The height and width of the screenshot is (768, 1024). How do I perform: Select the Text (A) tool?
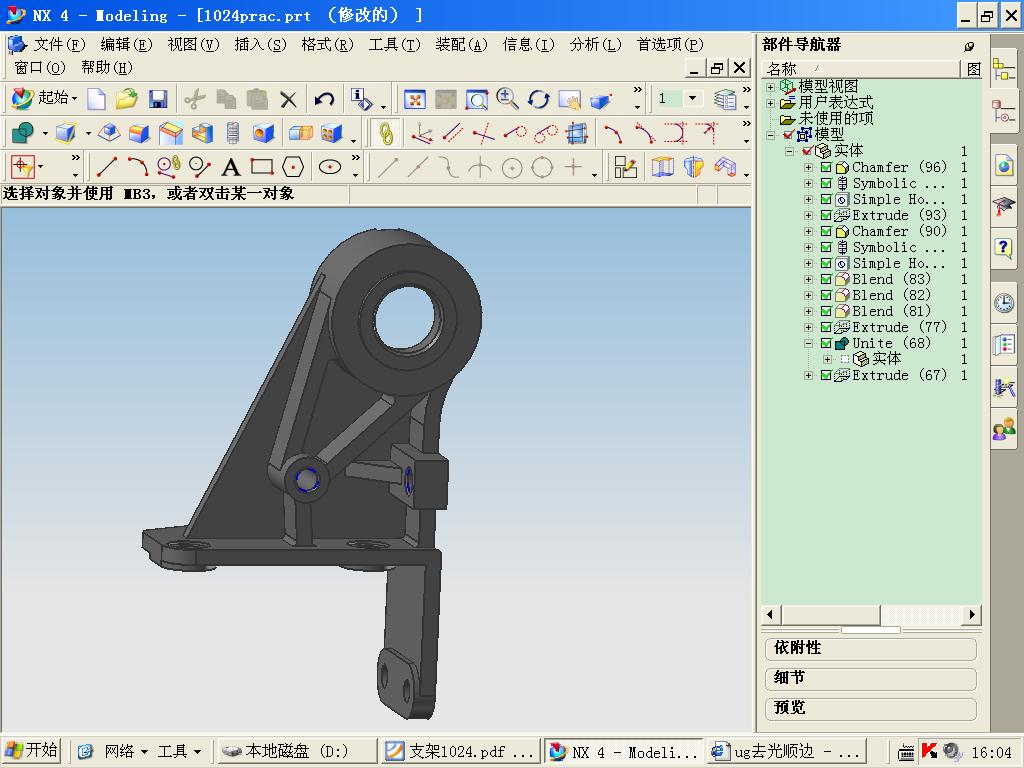(x=231, y=167)
